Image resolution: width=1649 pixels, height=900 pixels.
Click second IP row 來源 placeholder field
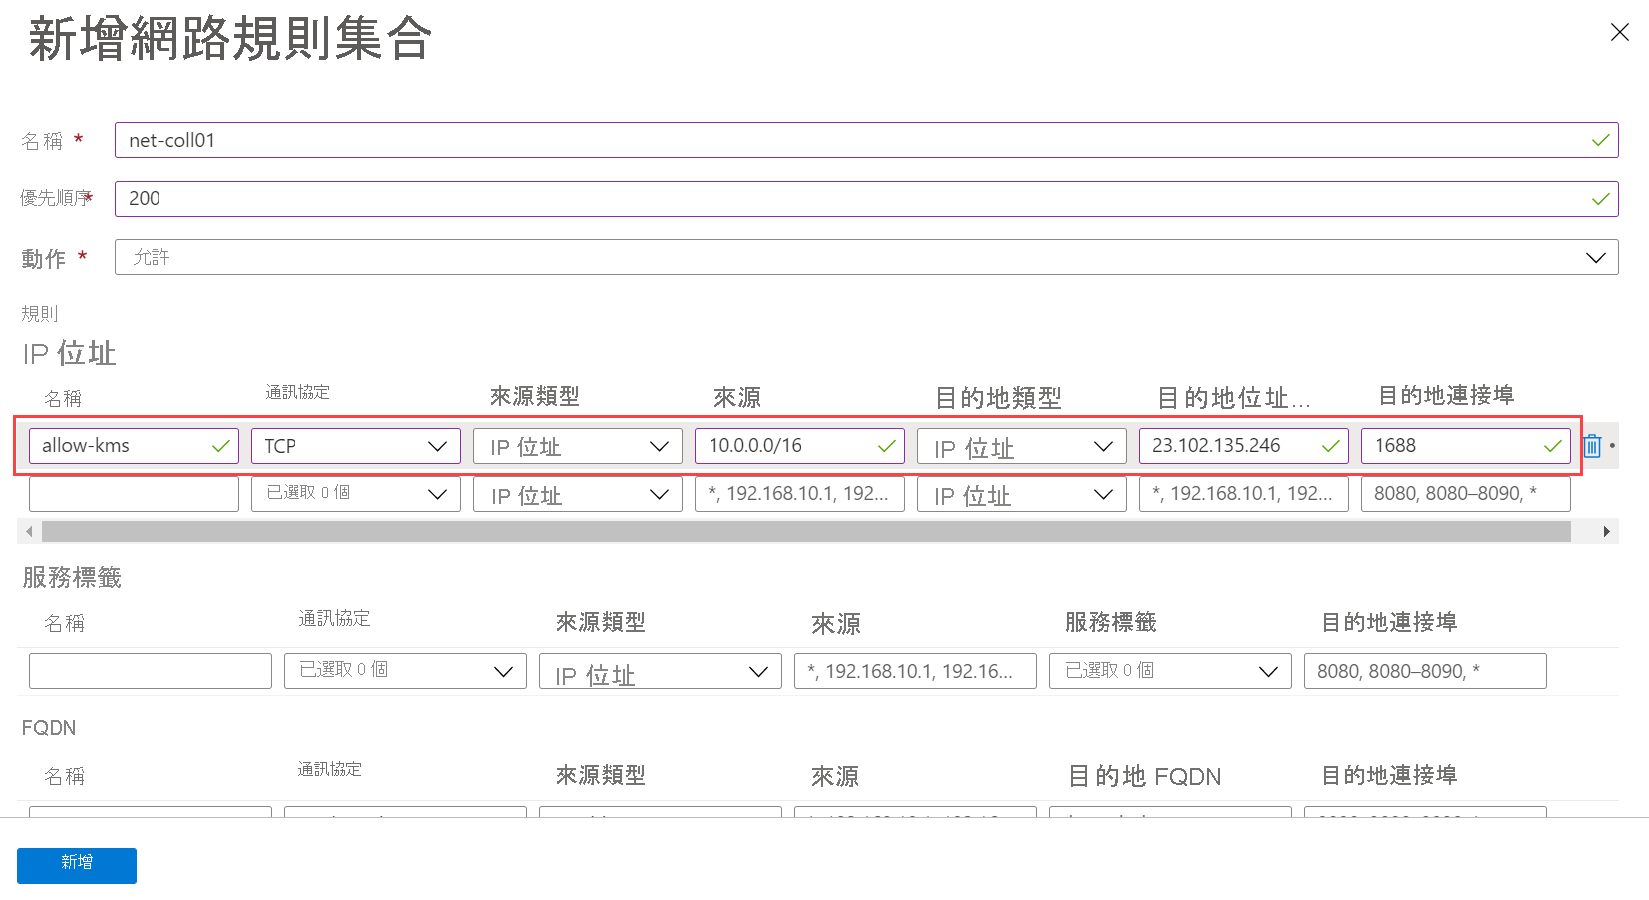pyautogui.click(x=800, y=494)
